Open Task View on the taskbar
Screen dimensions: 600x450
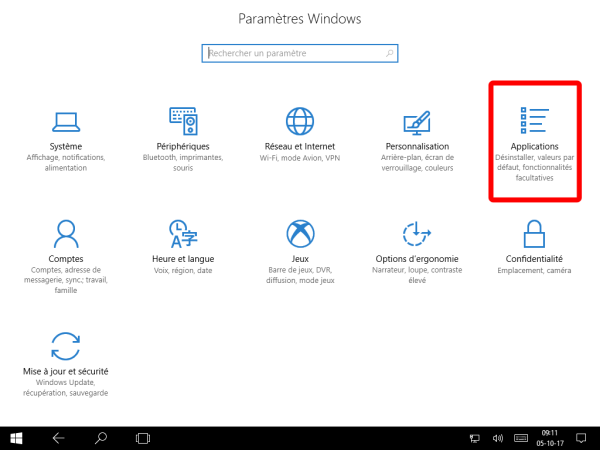click(143, 438)
